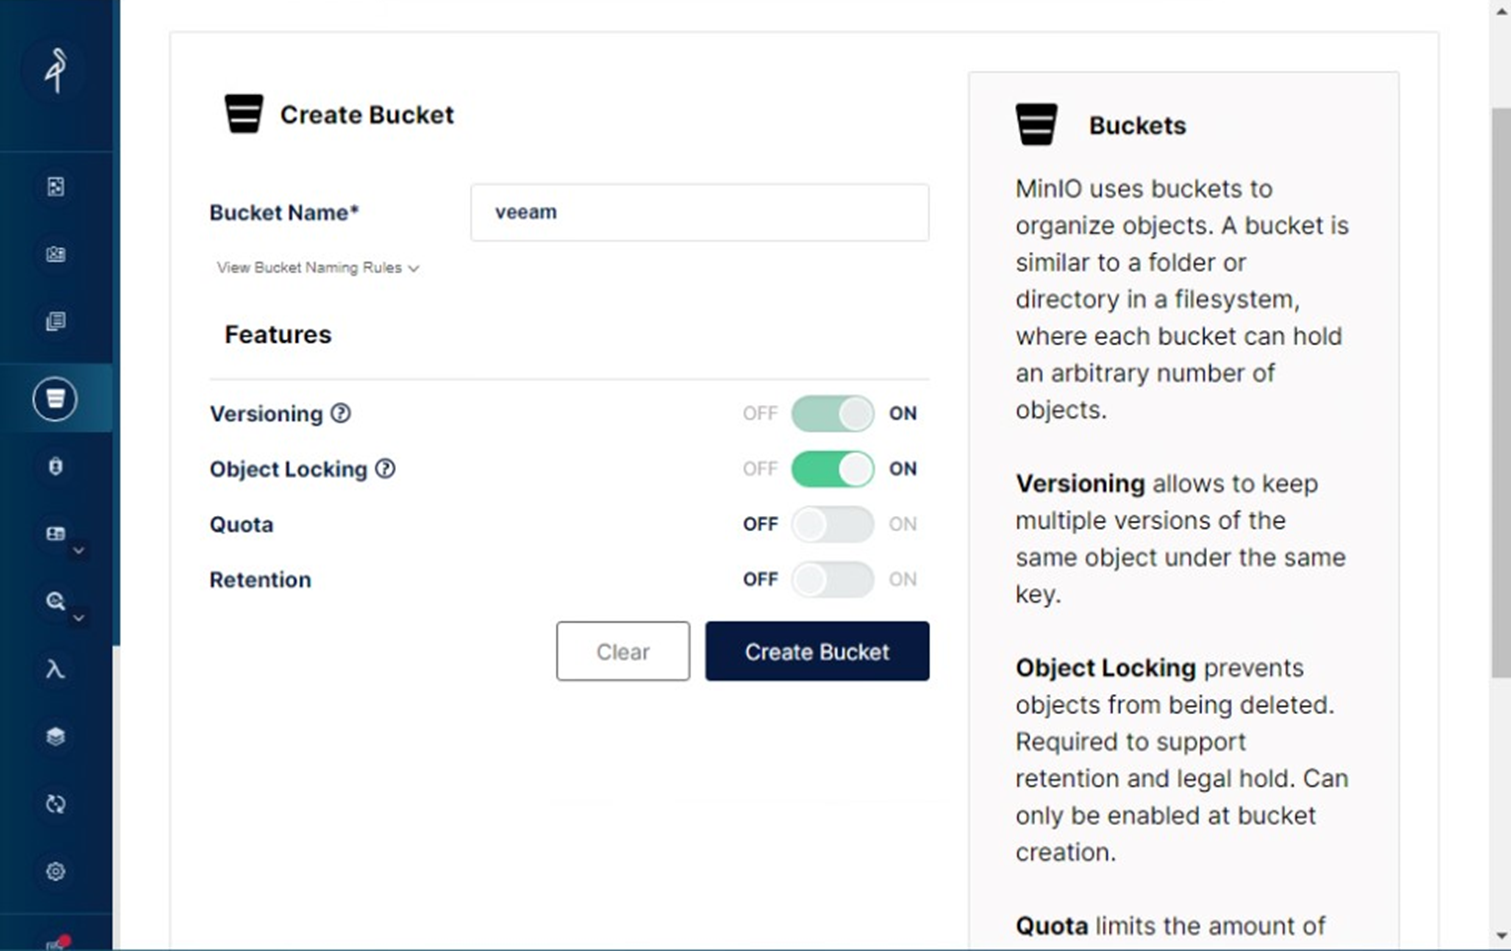This screenshot has height=951, width=1511.
Task: Click bold Quota in help panel
Action: click(1052, 926)
